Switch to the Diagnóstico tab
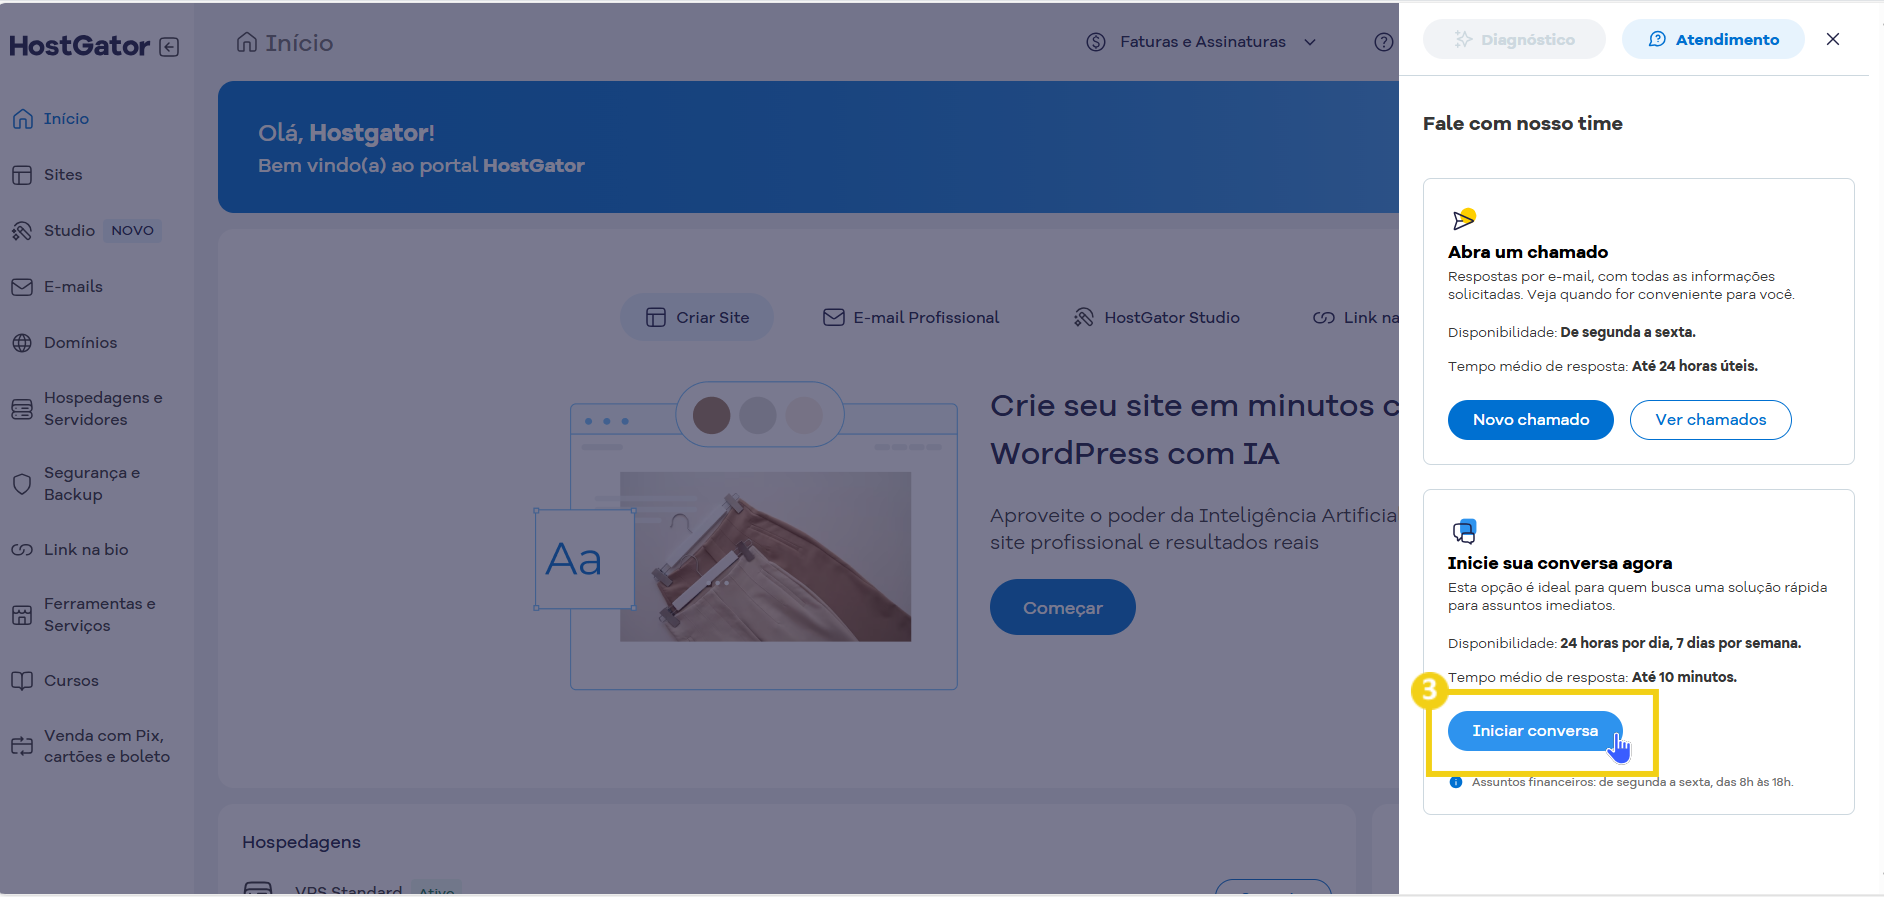Image resolution: width=1884 pixels, height=897 pixels. 1514,39
